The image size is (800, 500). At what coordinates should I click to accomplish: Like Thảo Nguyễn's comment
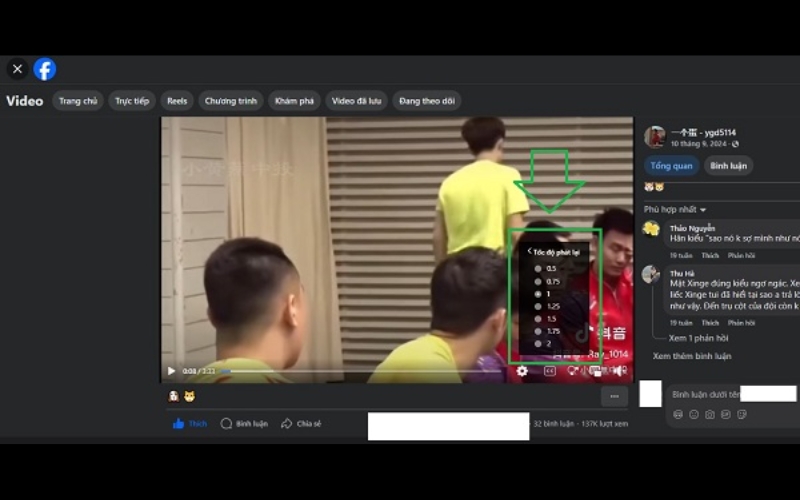click(x=710, y=255)
